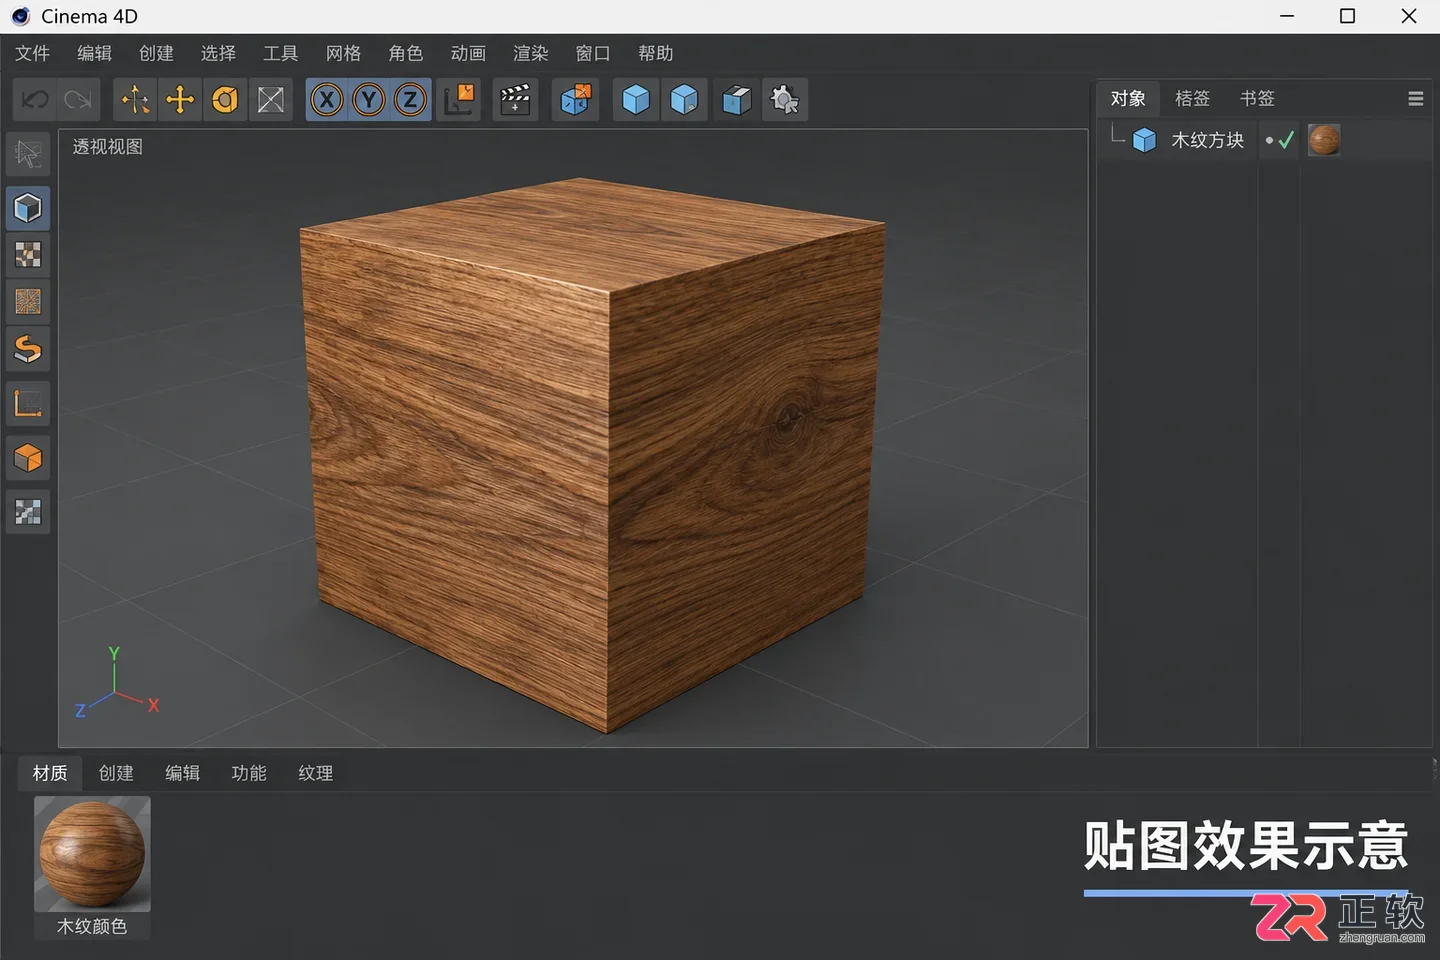
Task: Open the 网格 menu
Action: coord(343,53)
